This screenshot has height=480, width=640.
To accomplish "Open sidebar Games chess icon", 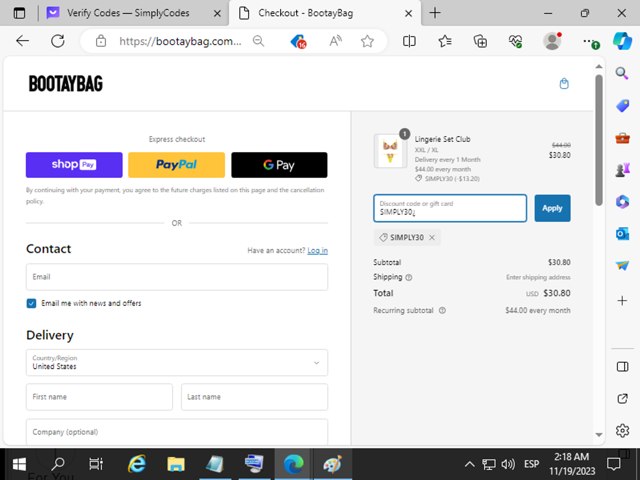I will coord(622,169).
